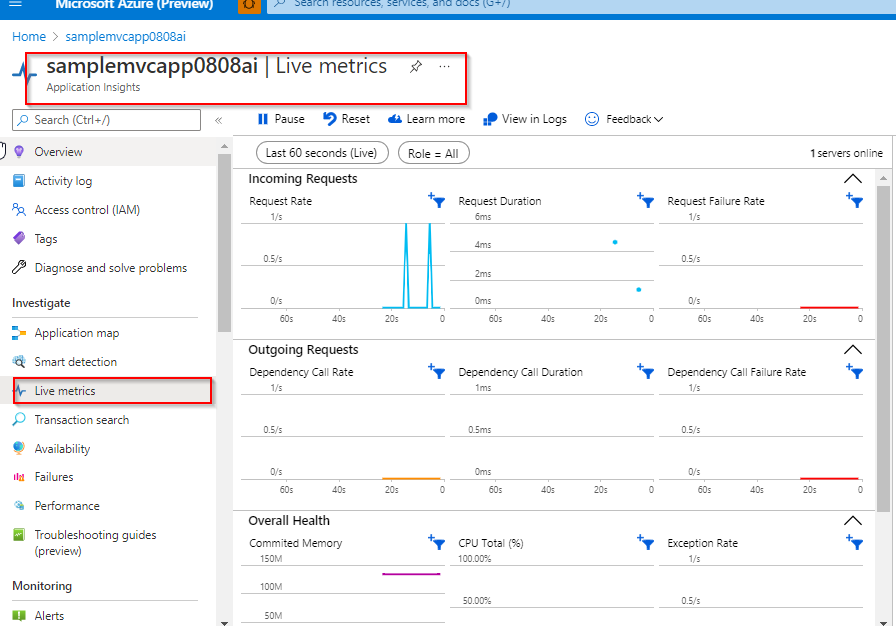This screenshot has width=896, height=626.
Task: Click the preview bug icon in header
Action: point(249,5)
